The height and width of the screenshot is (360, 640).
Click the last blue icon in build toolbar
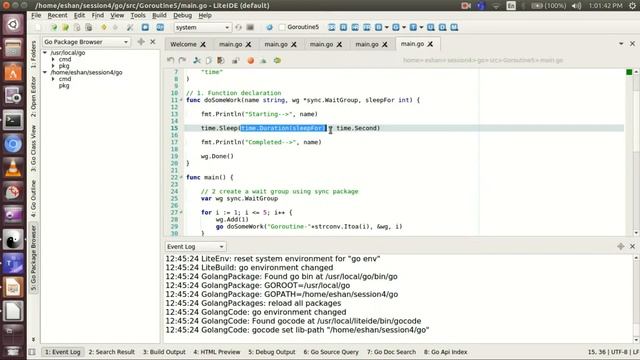tap(454, 27)
